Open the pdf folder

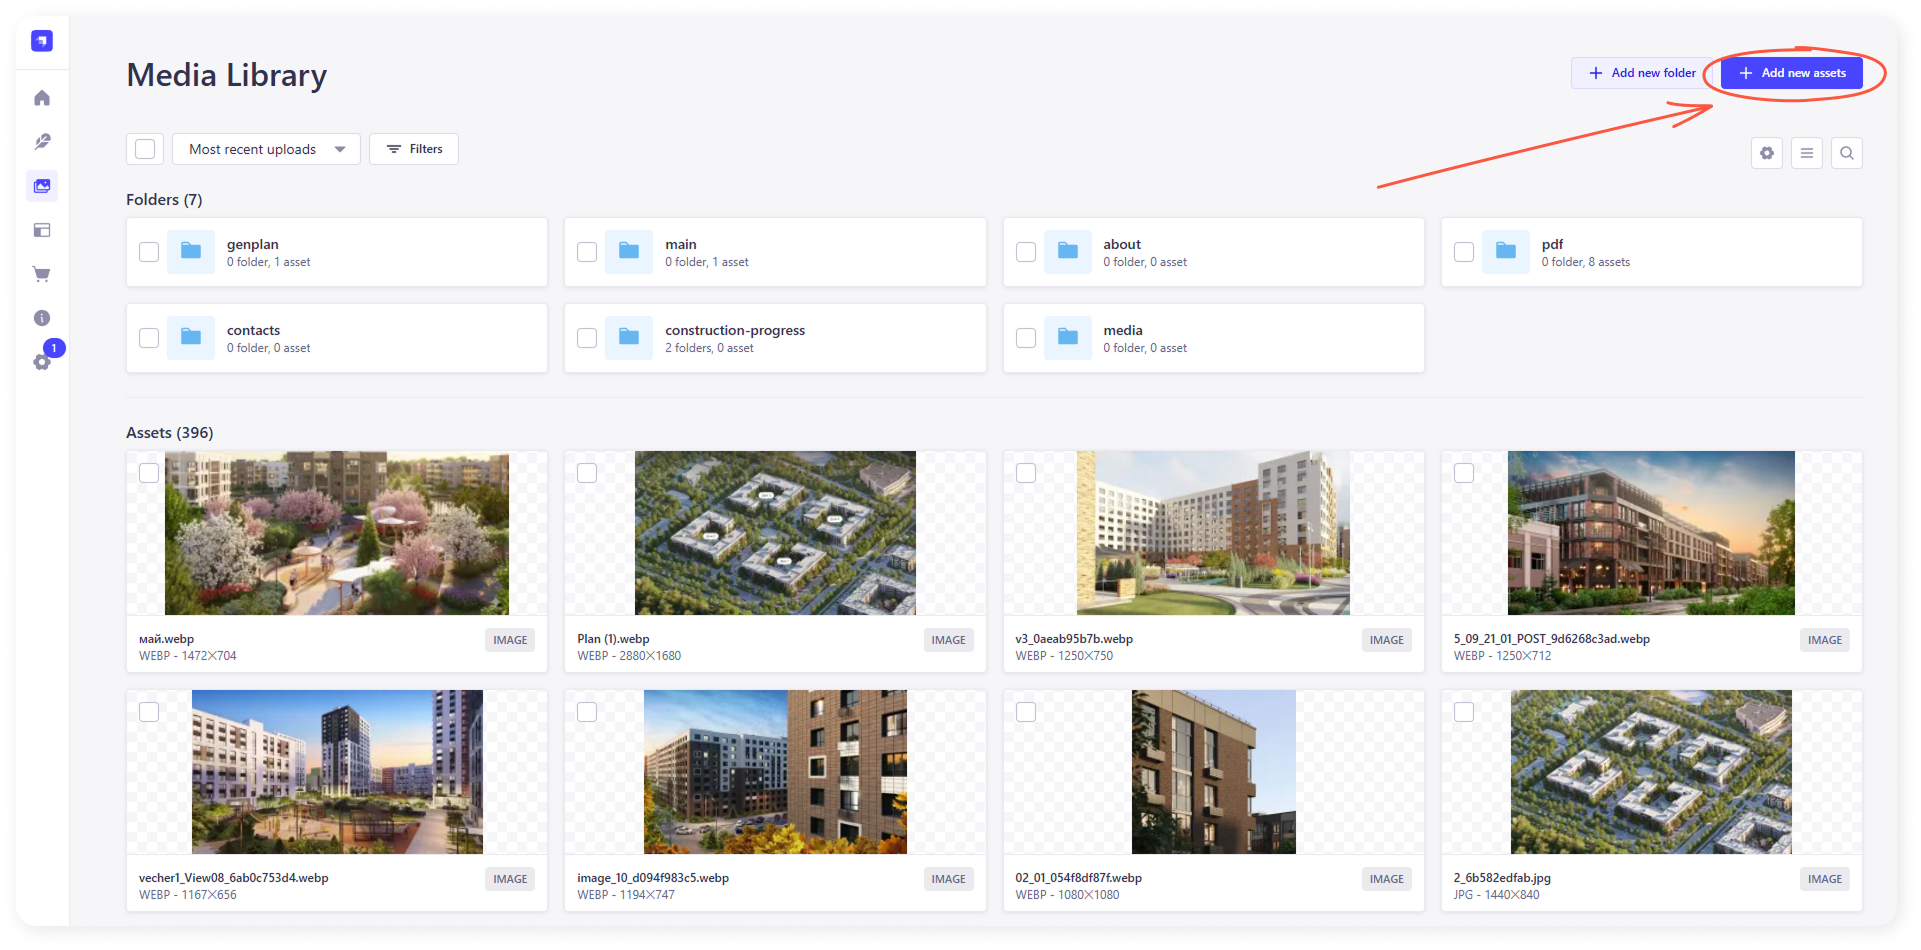[x=1552, y=245]
